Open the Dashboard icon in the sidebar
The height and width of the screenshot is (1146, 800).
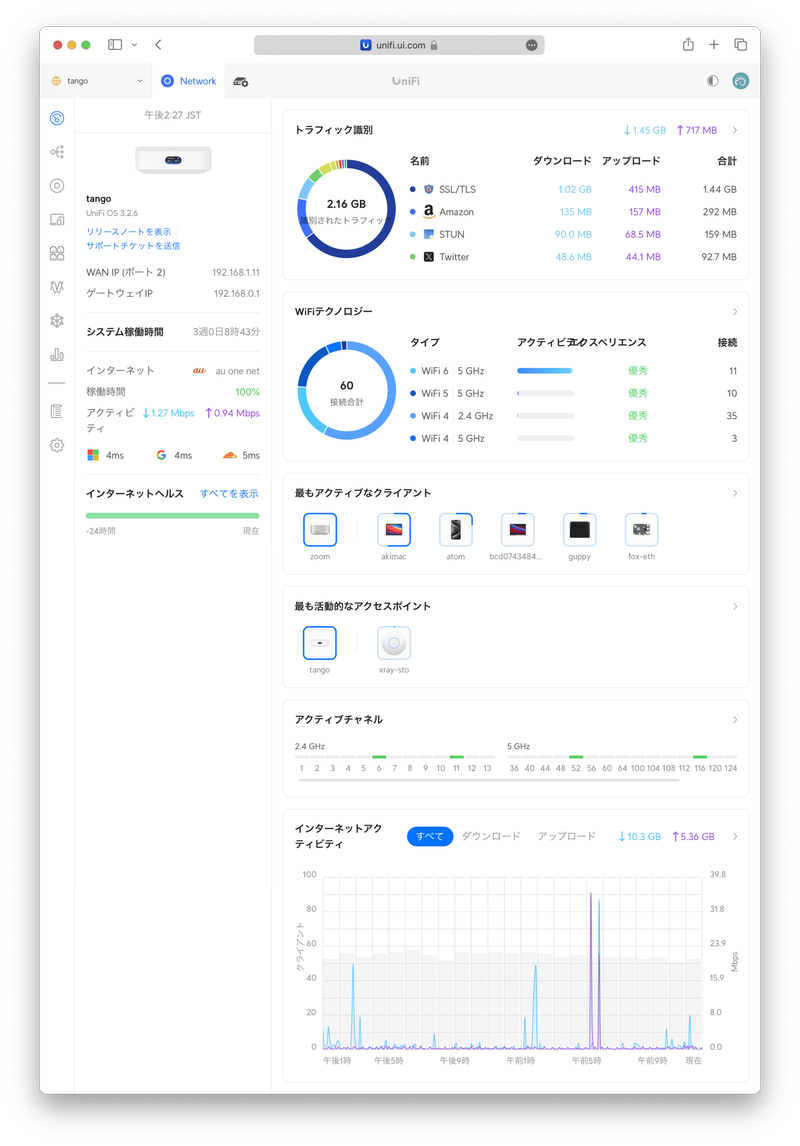tap(57, 119)
